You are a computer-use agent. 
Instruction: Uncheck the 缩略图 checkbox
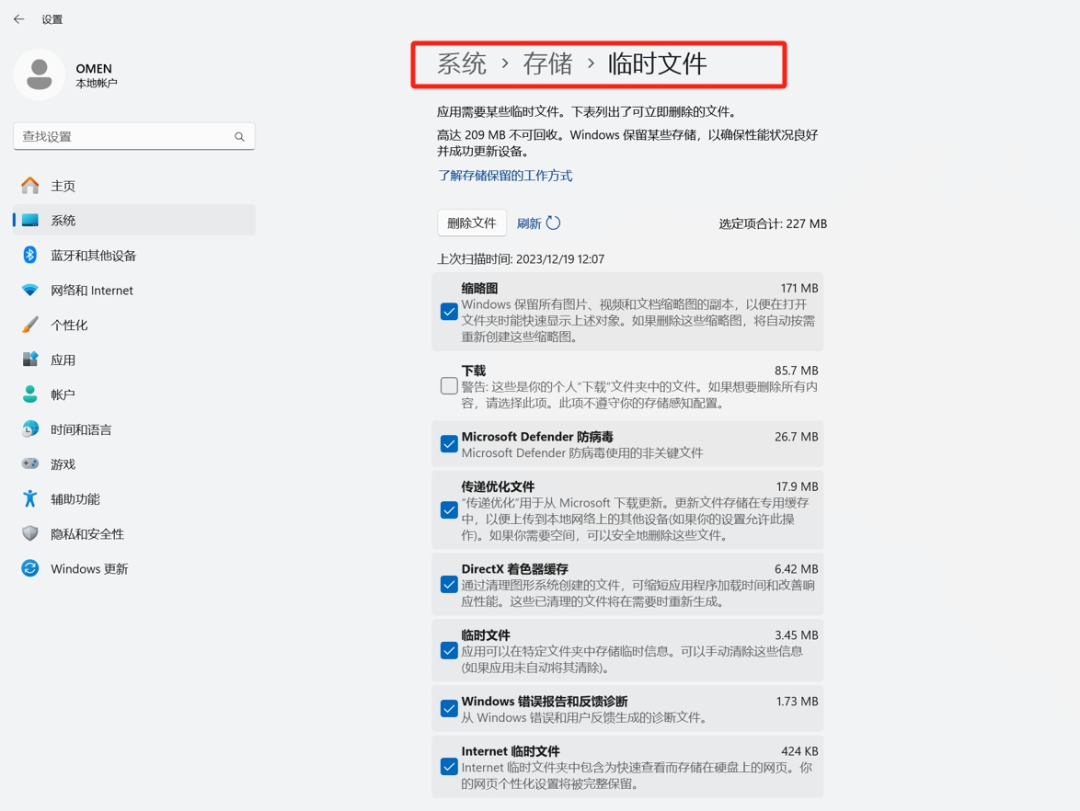pos(449,312)
